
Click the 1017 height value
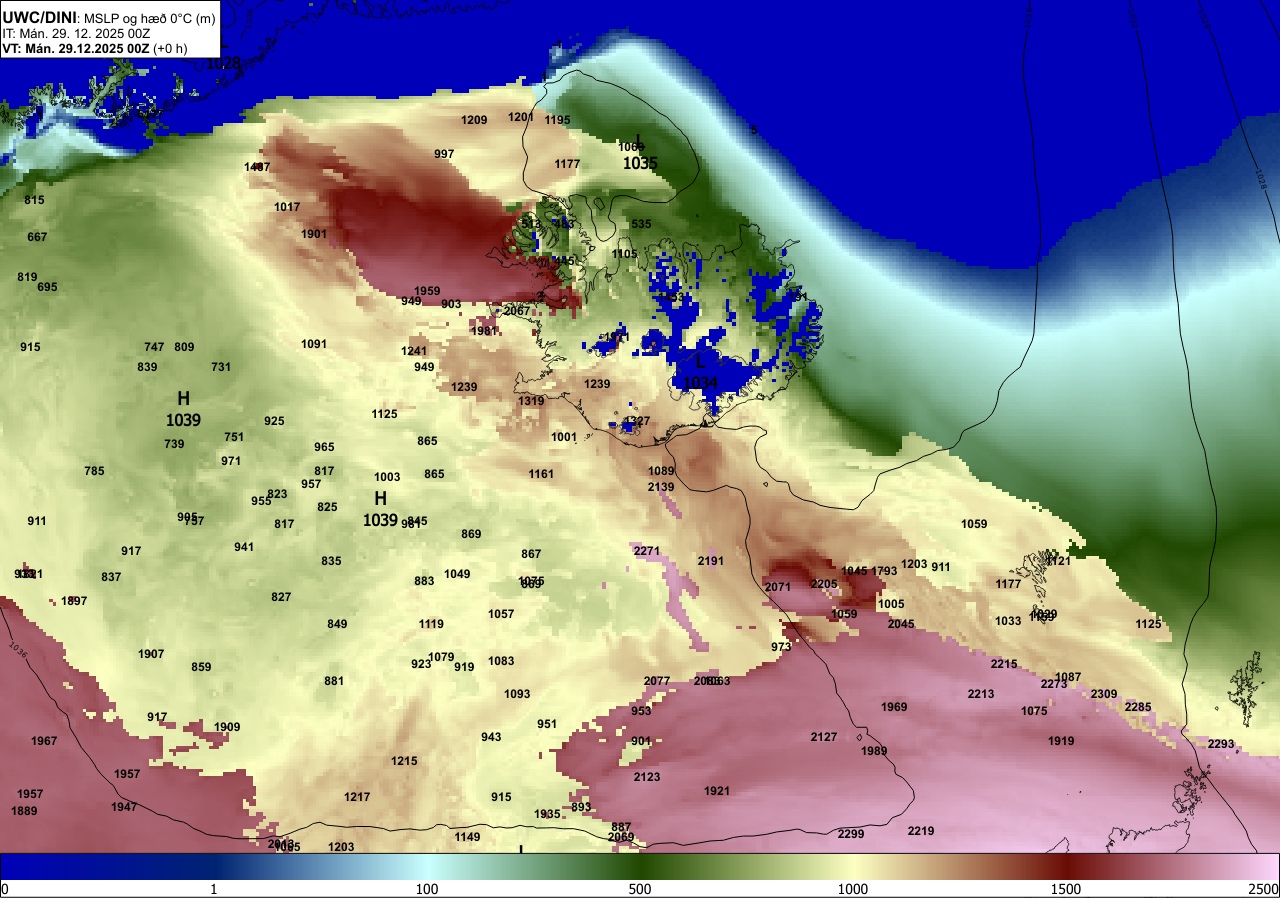pos(287,207)
